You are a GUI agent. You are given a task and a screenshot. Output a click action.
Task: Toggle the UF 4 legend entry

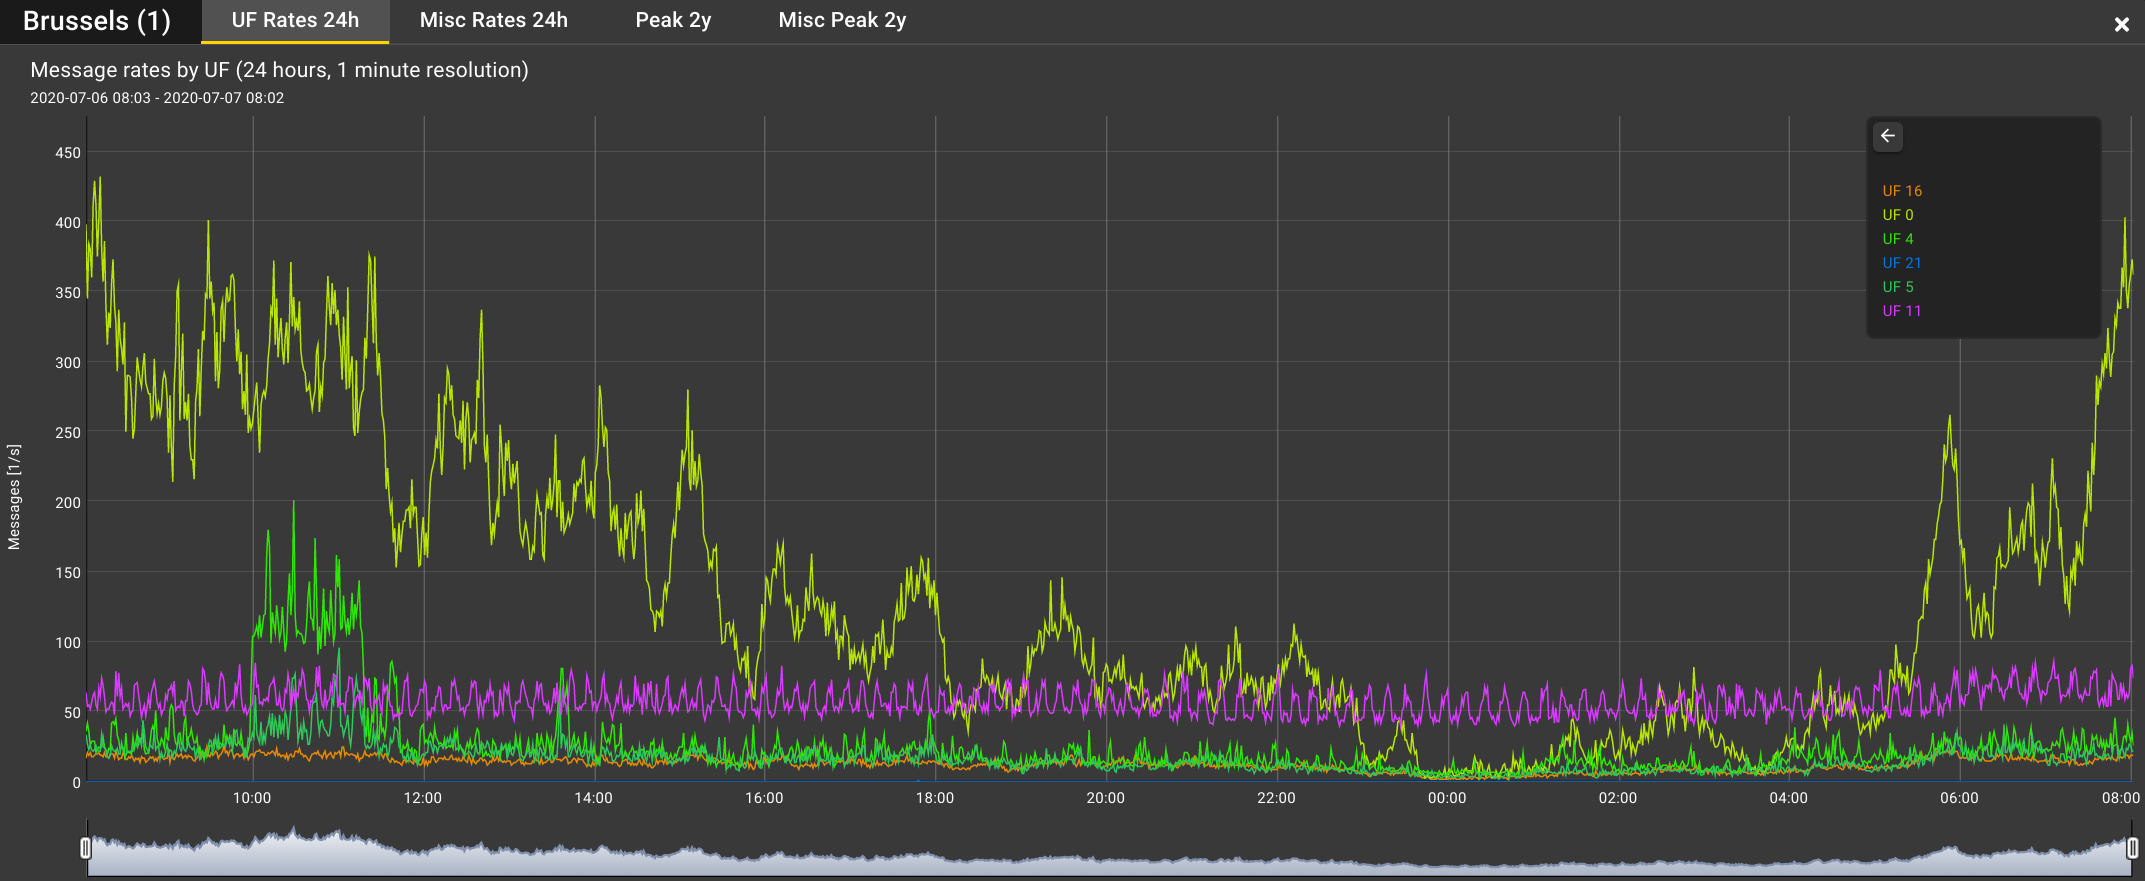pos(1897,239)
